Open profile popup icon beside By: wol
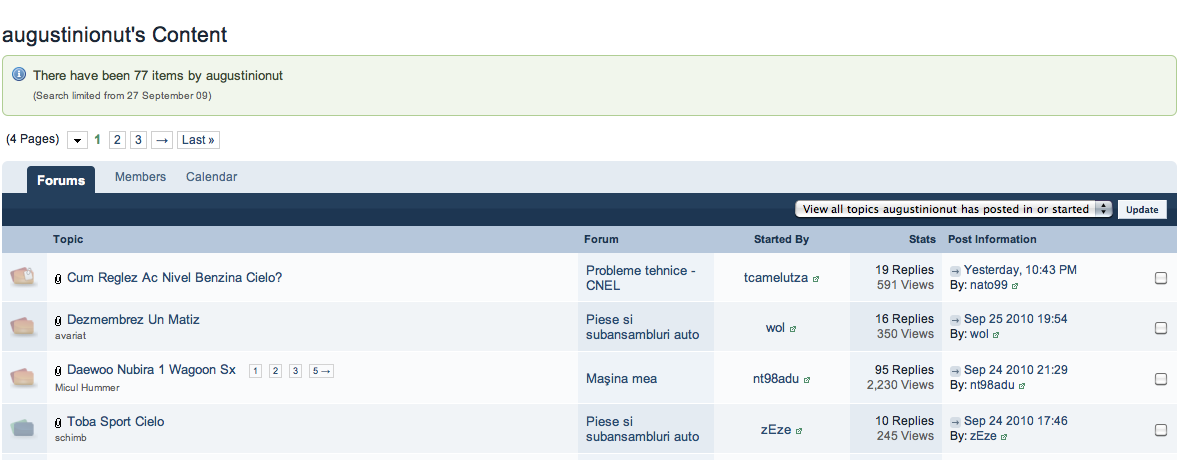The height and width of the screenshot is (460, 1181). click(x=996, y=335)
